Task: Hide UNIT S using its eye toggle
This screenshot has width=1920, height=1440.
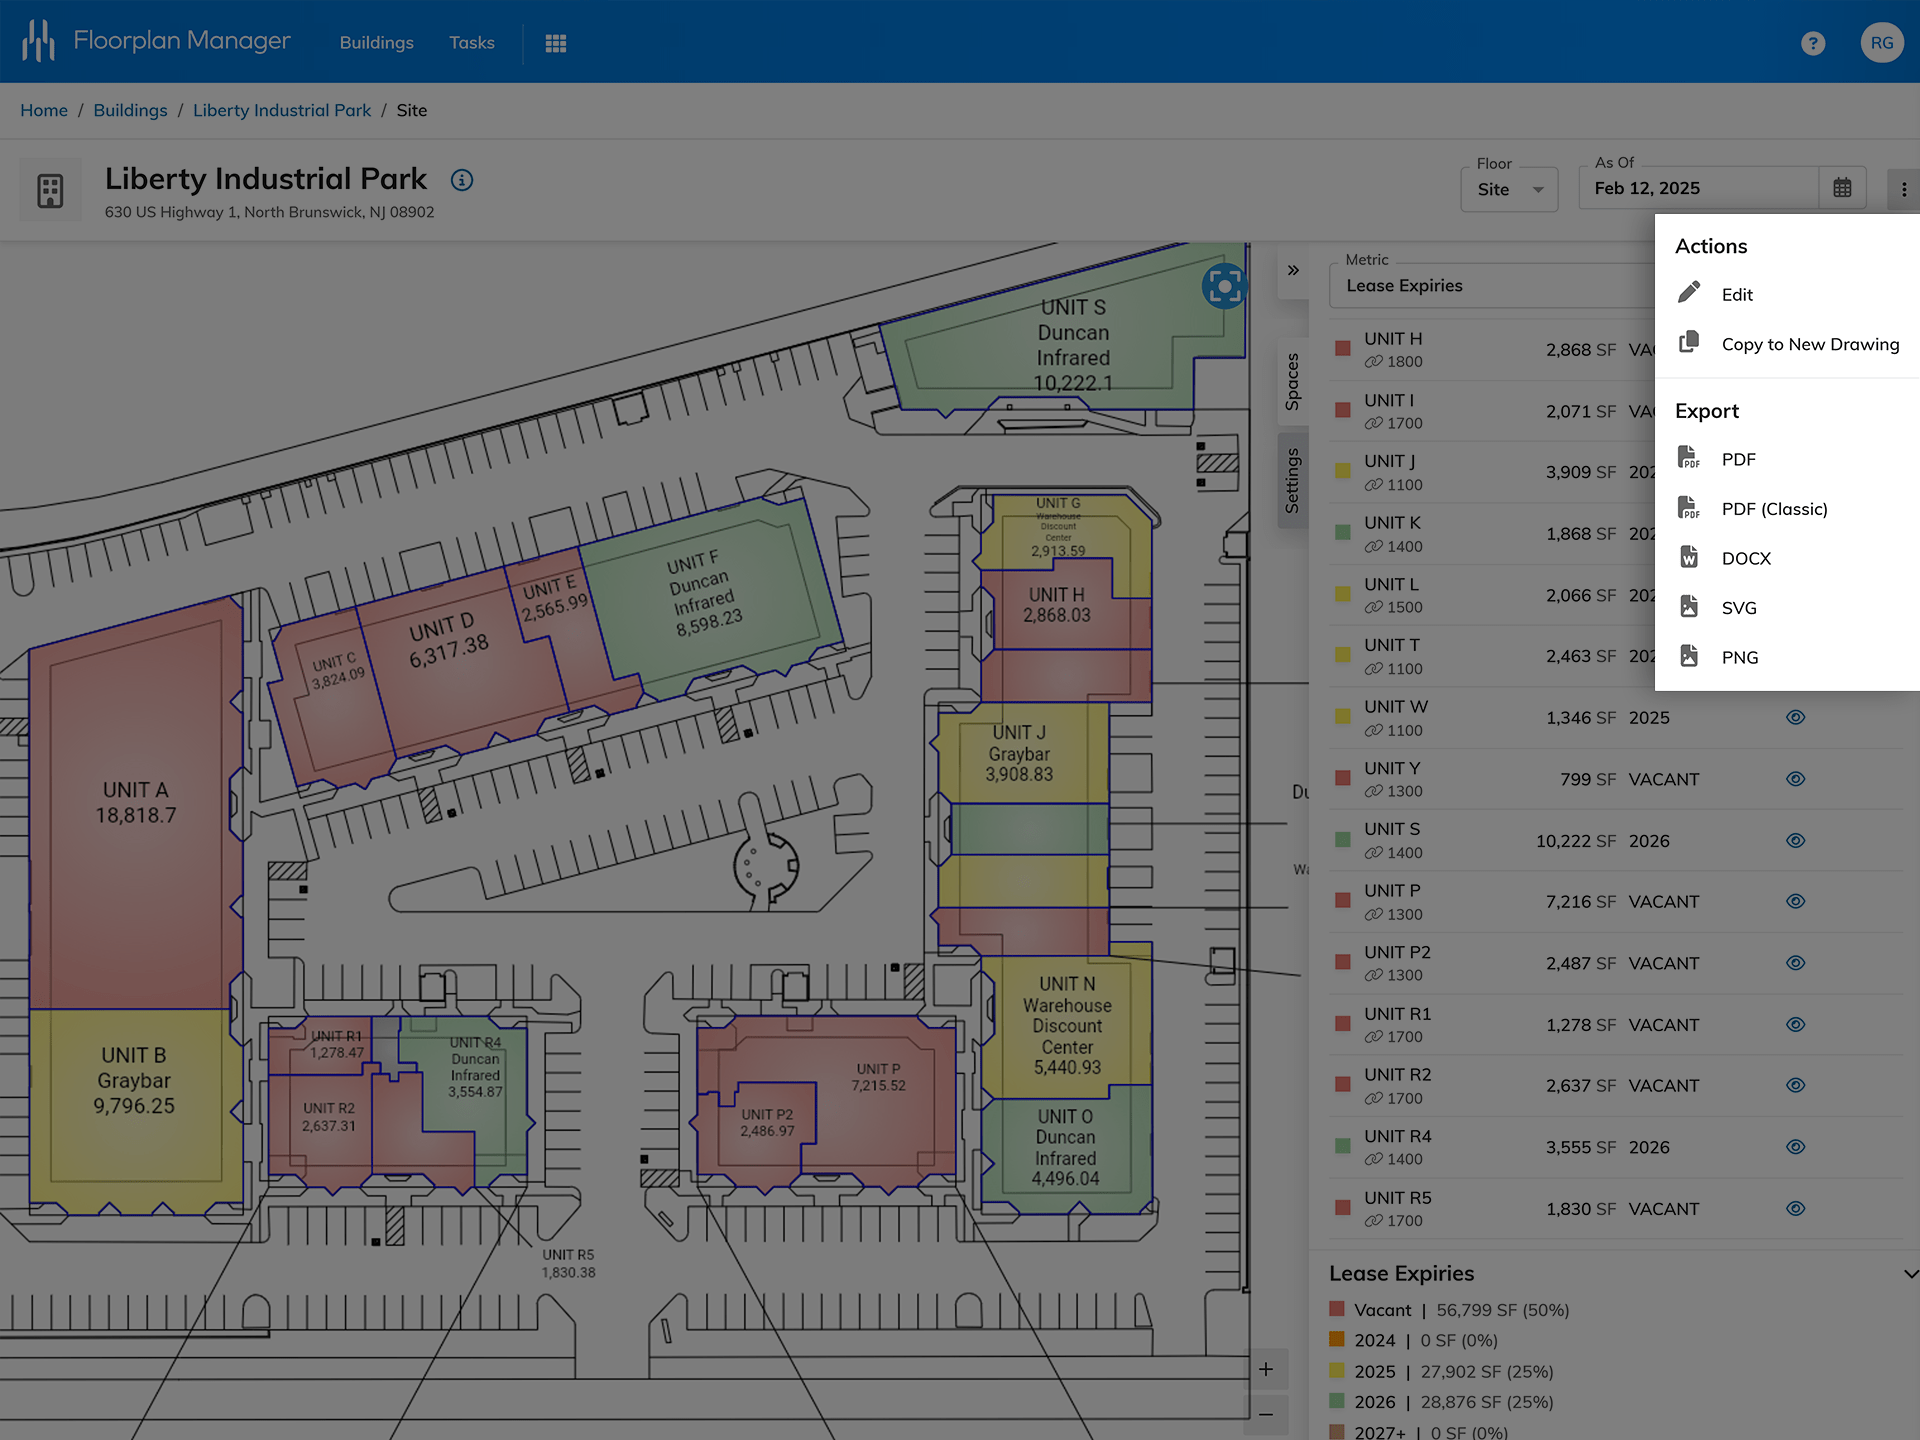Action: 1795,840
